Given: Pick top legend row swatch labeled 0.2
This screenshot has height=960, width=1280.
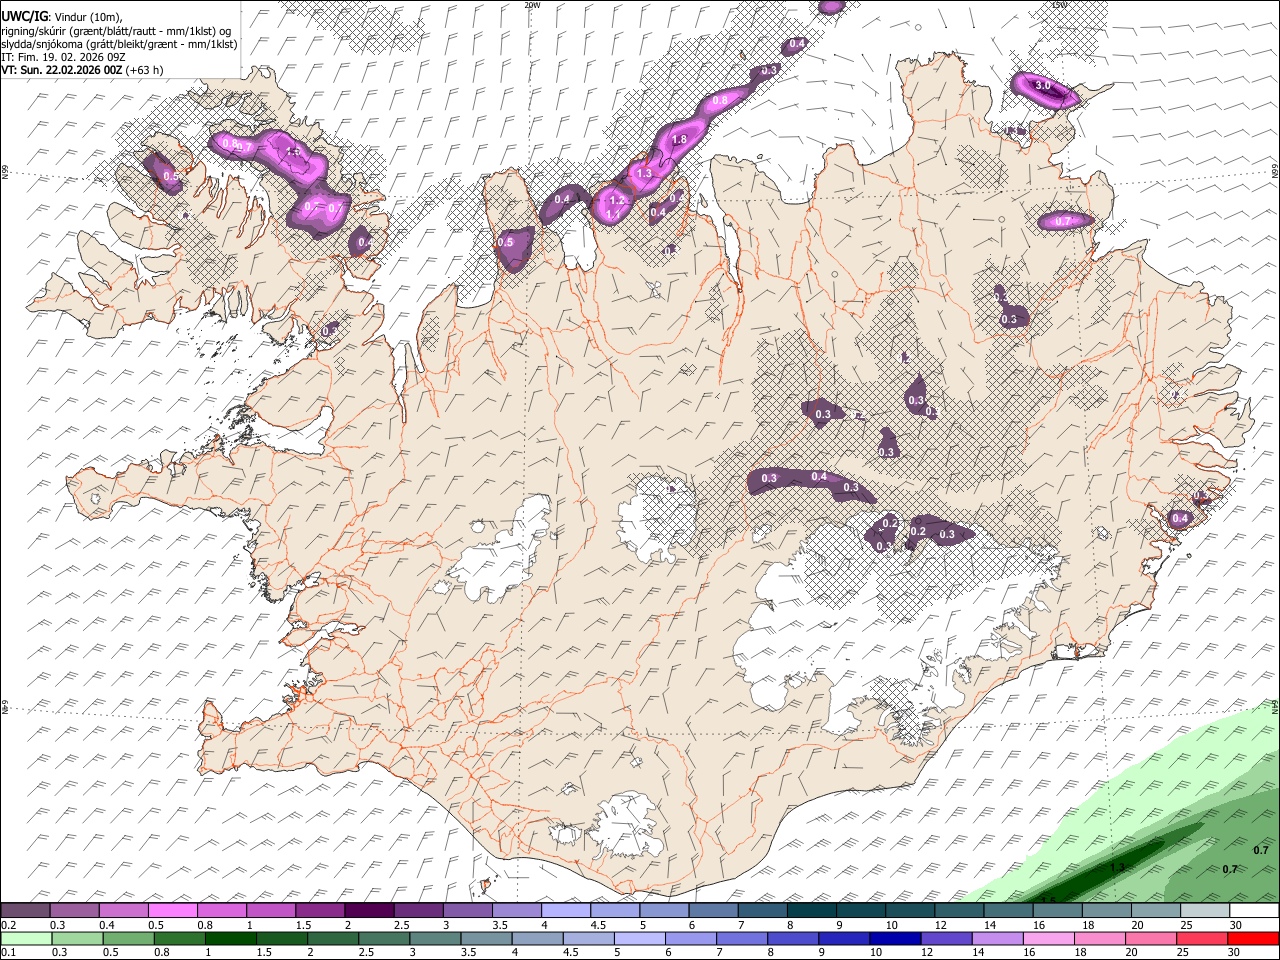Looking at the screenshot, I should pos(25,910).
